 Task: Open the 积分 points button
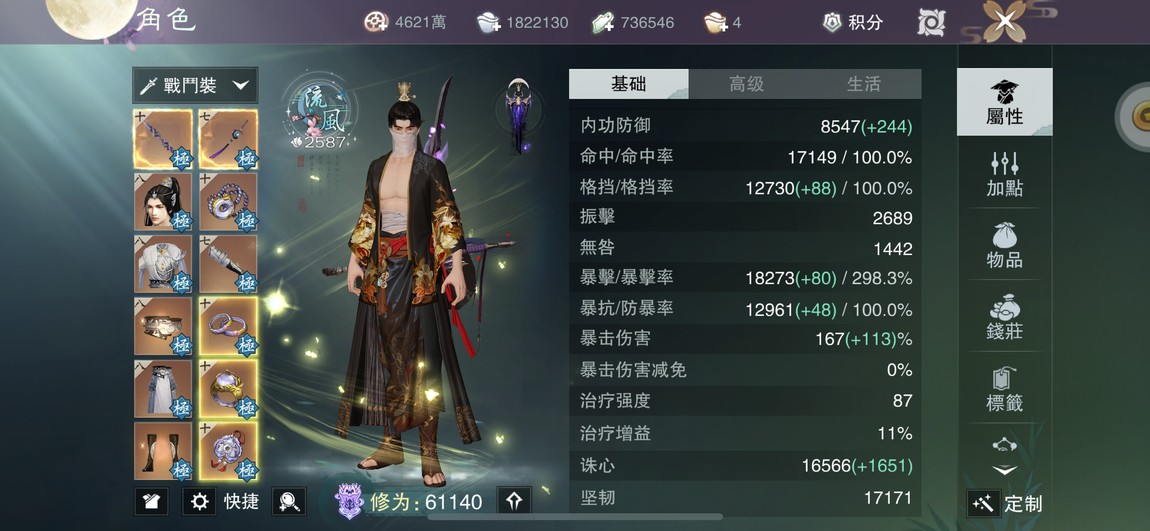854,22
